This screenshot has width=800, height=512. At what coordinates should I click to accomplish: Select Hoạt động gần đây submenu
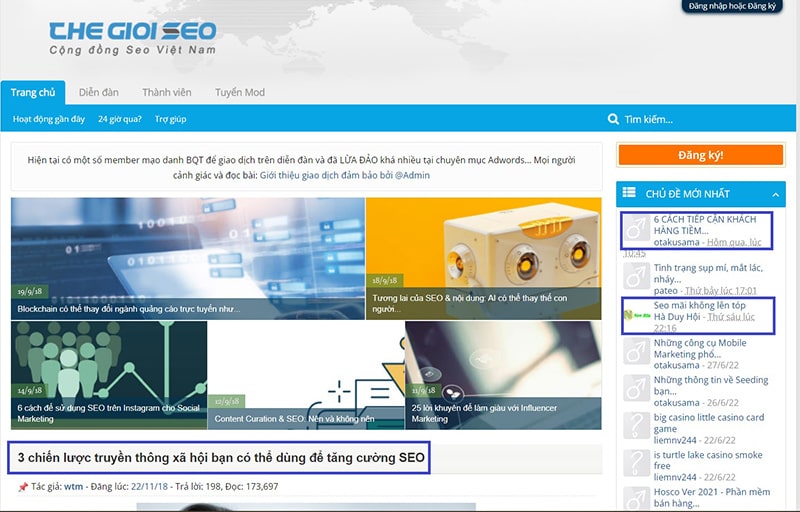pos(49,119)
